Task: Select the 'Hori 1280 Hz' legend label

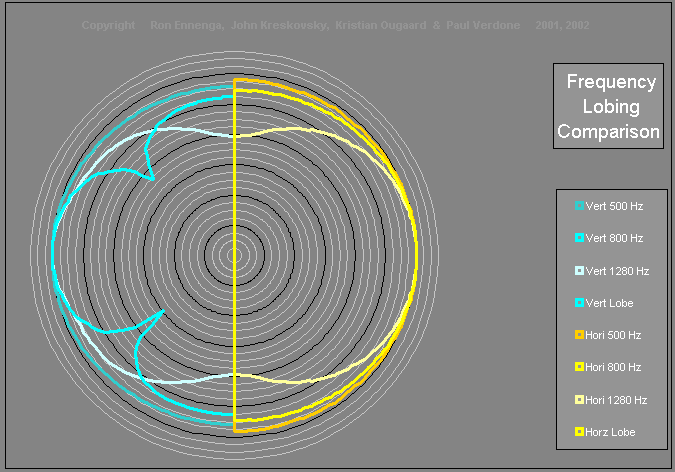Action: (616, 400)
